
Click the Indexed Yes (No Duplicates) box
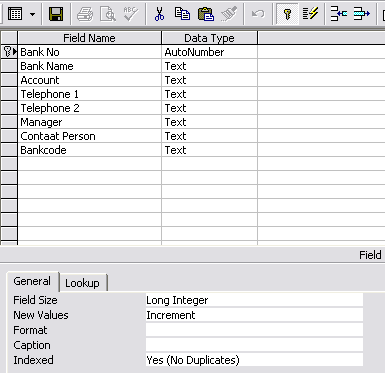pyautogui.click(x=254, y=360)
